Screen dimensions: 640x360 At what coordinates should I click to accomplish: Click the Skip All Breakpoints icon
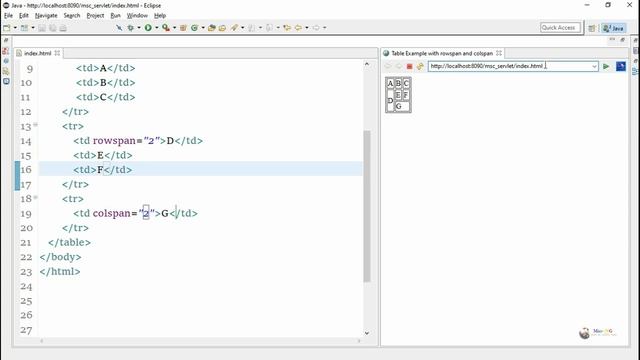click(x=119, y=28)
